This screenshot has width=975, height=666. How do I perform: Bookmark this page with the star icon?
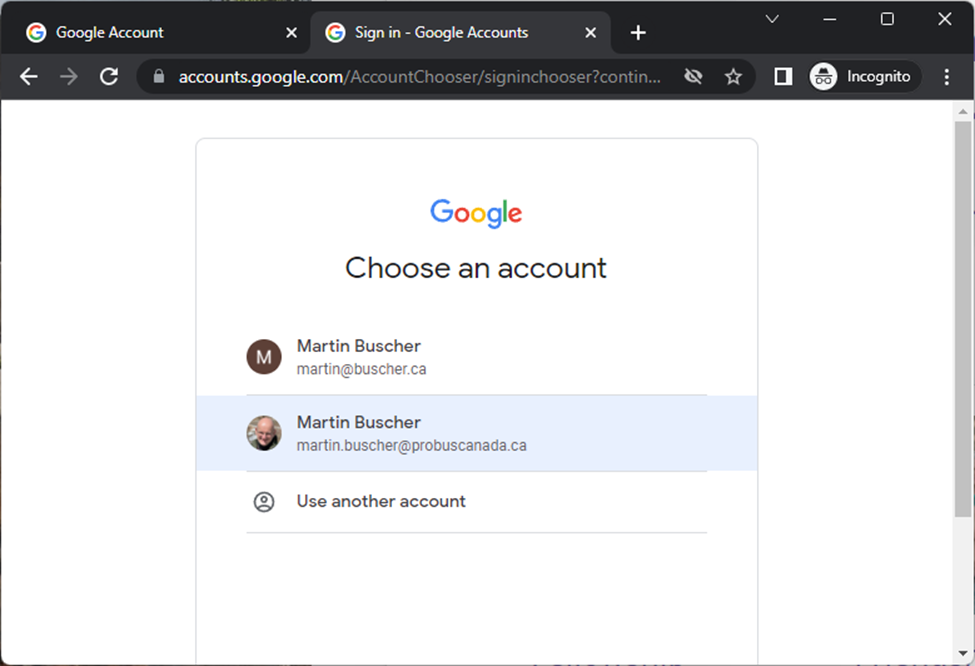(734, 76)
